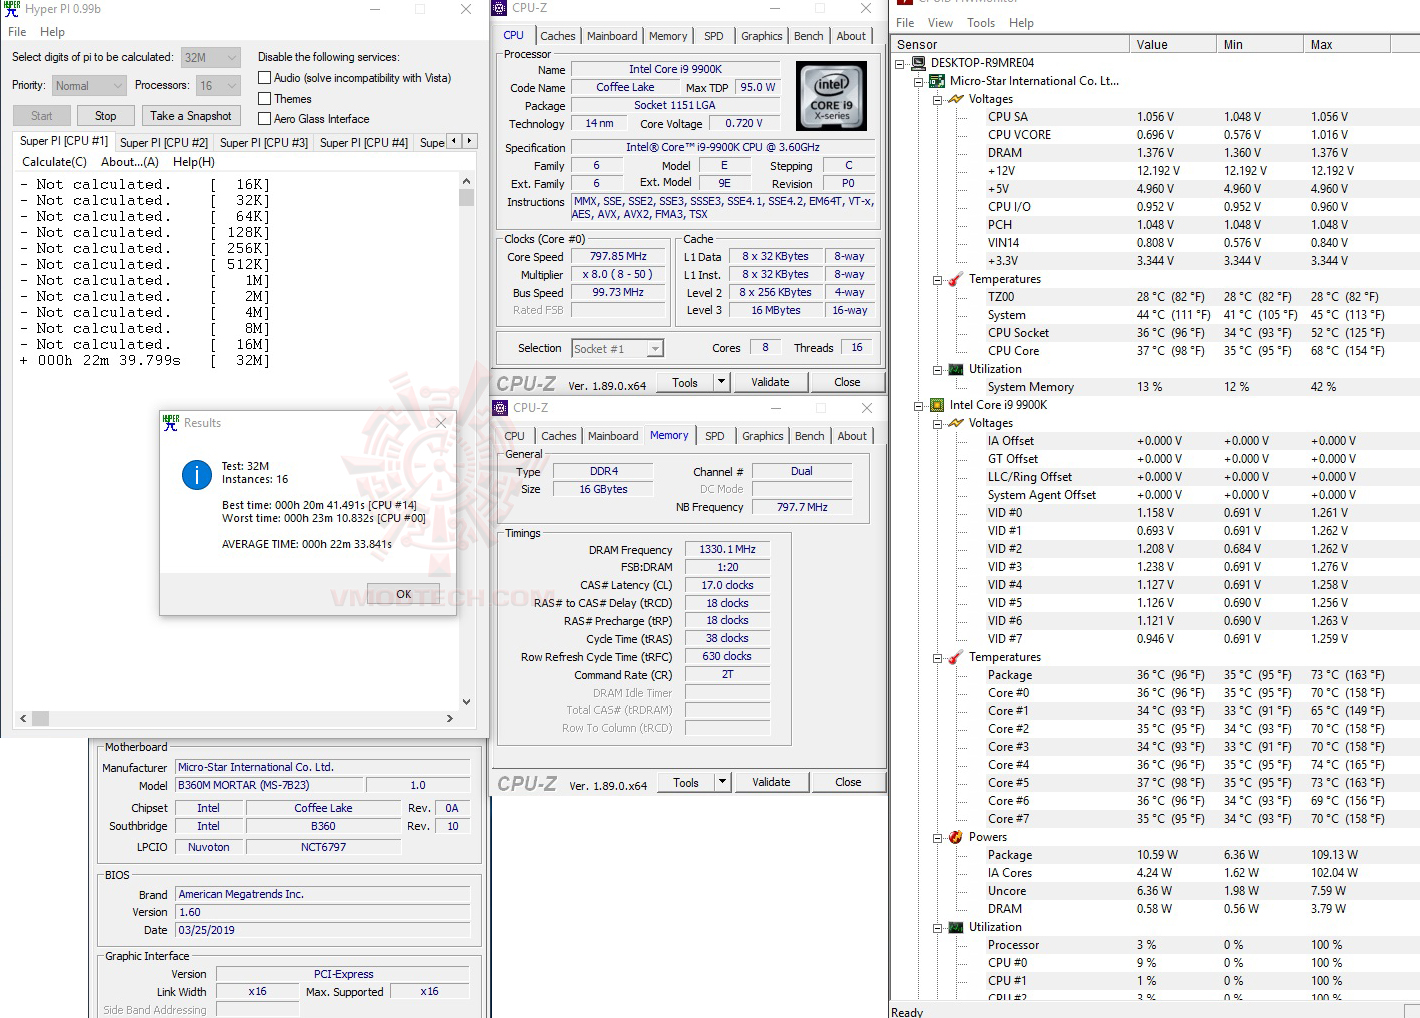Collapse the DESKTOP-R9MRE04 tree node
The width and height of the screenshot is (1420, 1018).
point(900,63)
